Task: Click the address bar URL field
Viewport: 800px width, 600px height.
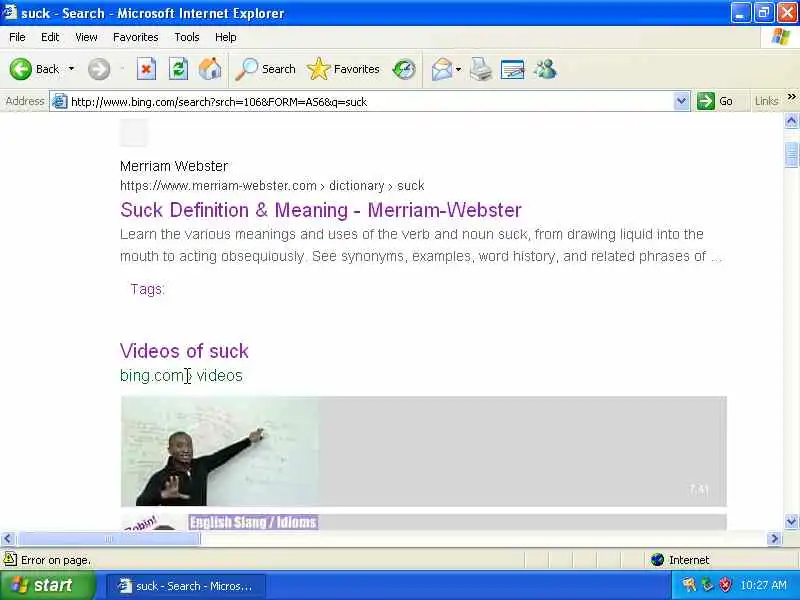Action: [370, 102]
